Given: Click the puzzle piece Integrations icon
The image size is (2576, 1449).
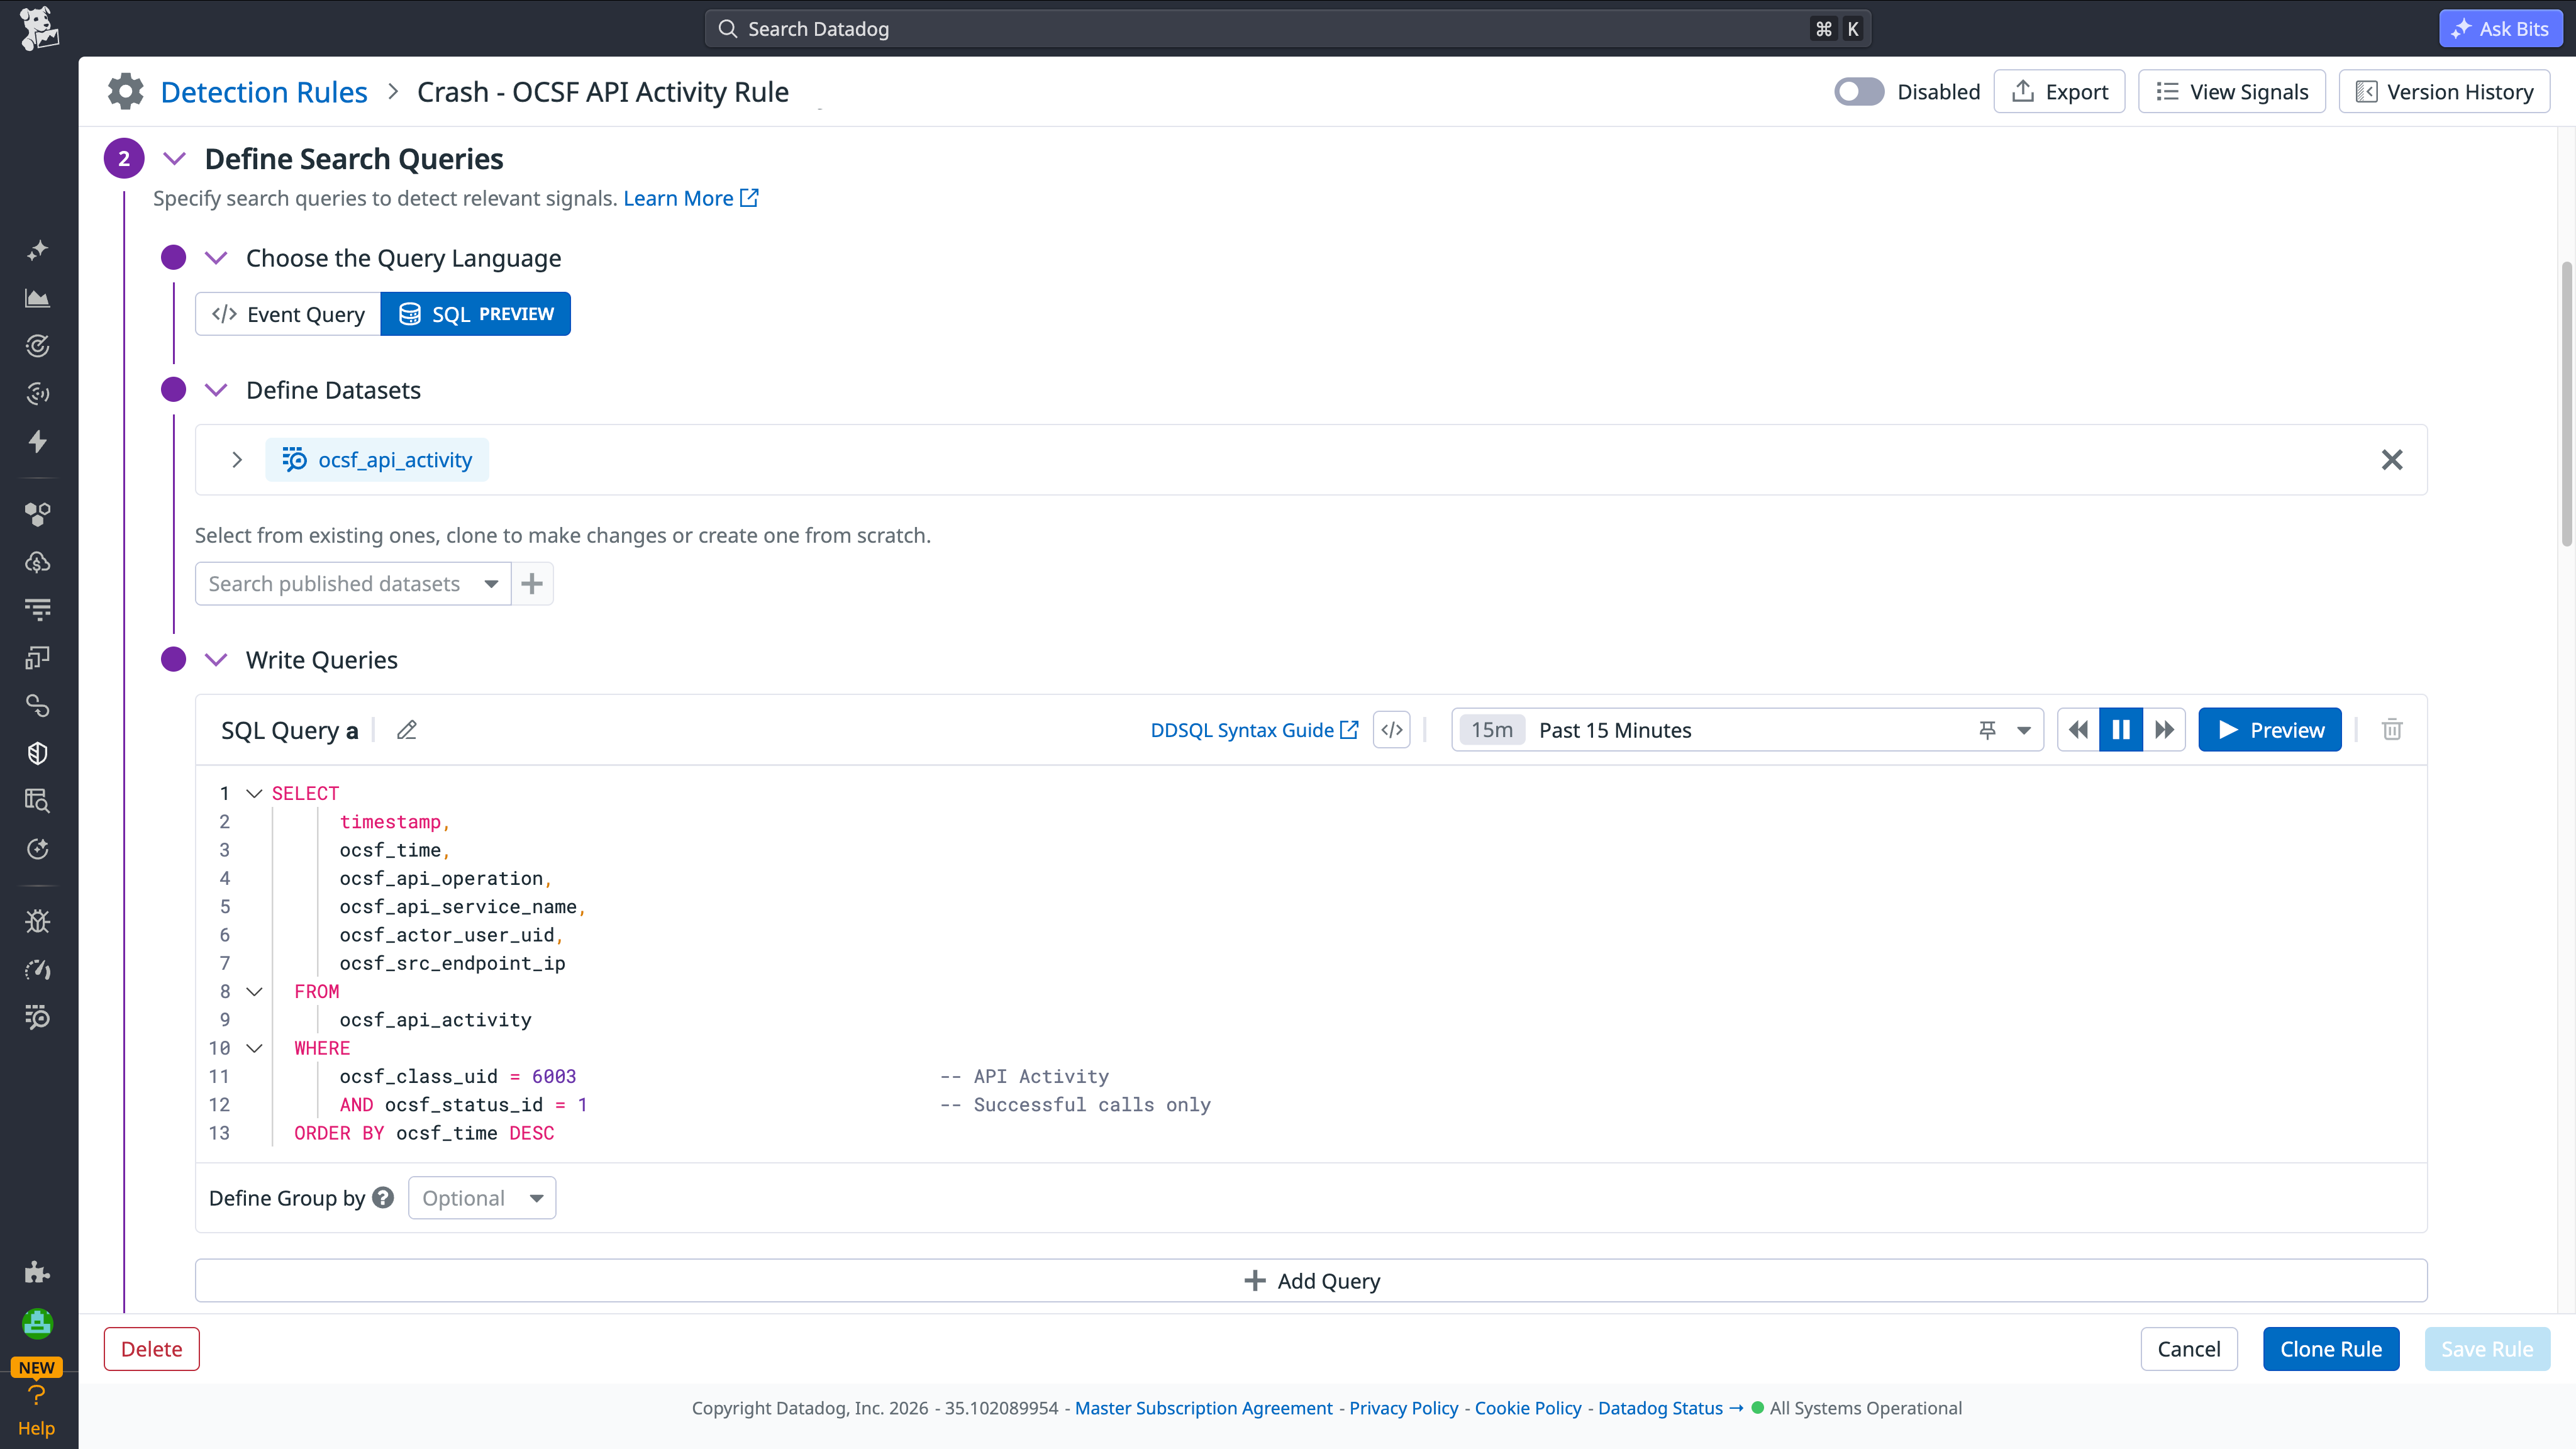Looking at the screenshot, I should pos(37,1271).
